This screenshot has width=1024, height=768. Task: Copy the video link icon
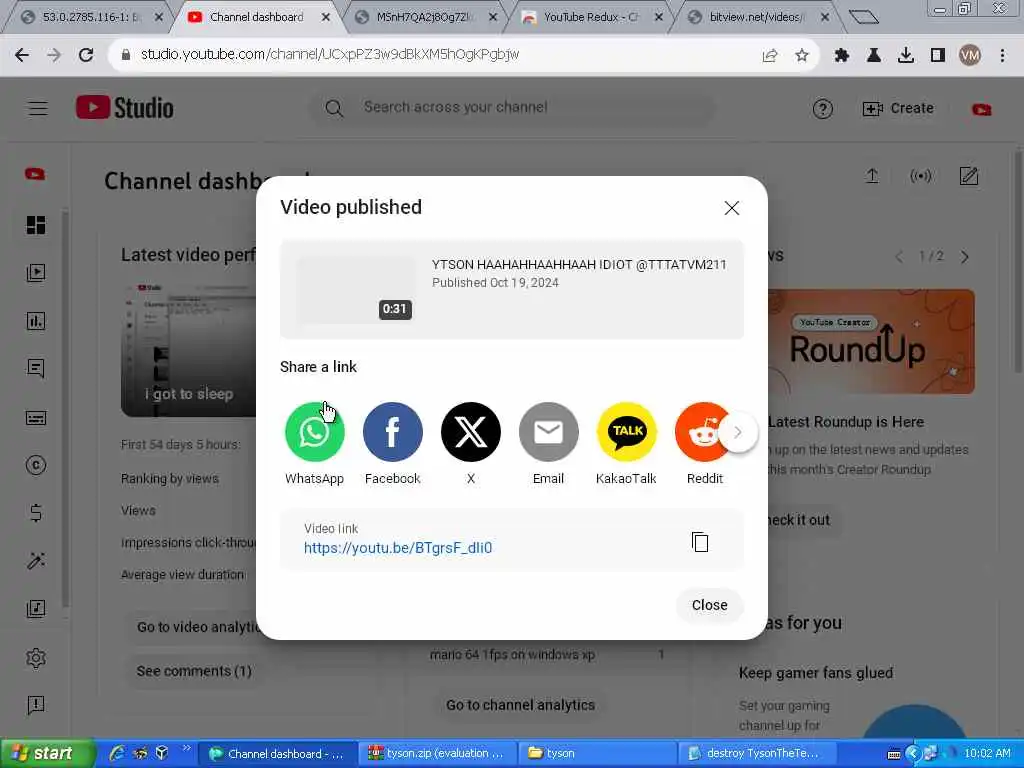click(700, 541)
